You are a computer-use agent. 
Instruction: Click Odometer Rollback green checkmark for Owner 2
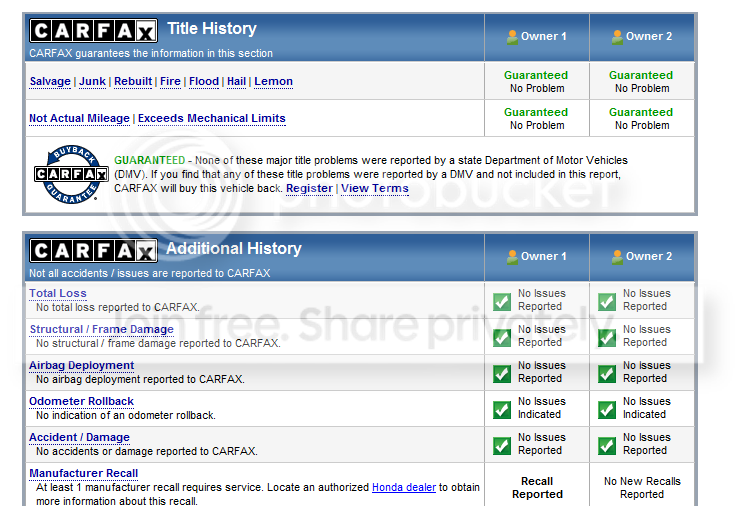(x=607, y=409)
